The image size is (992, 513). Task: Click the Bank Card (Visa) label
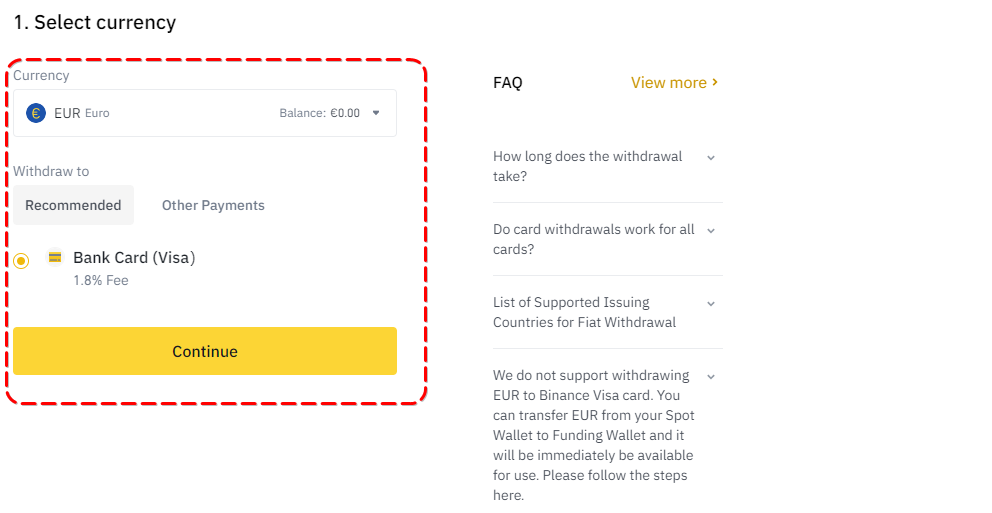pyautogui.click(x=134, y=258)
